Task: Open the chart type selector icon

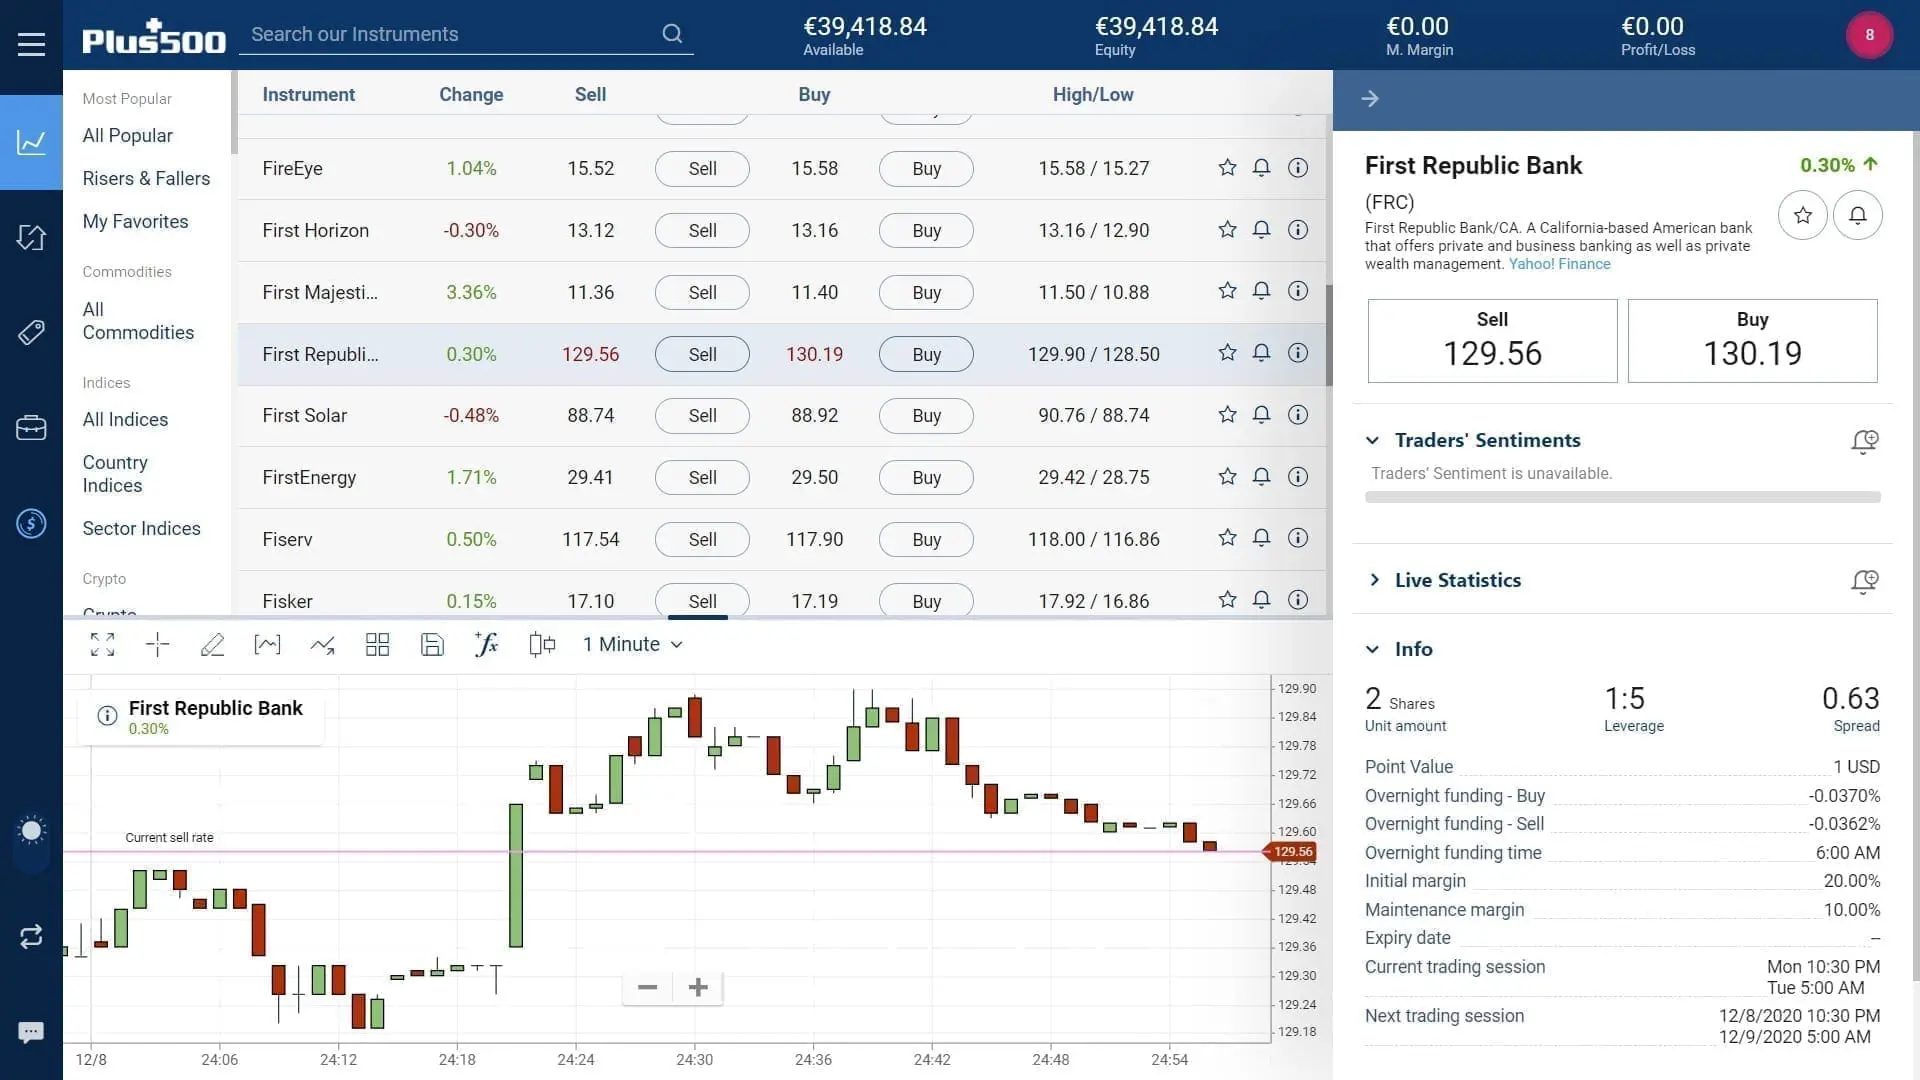Action: click(x=267, y=645)
